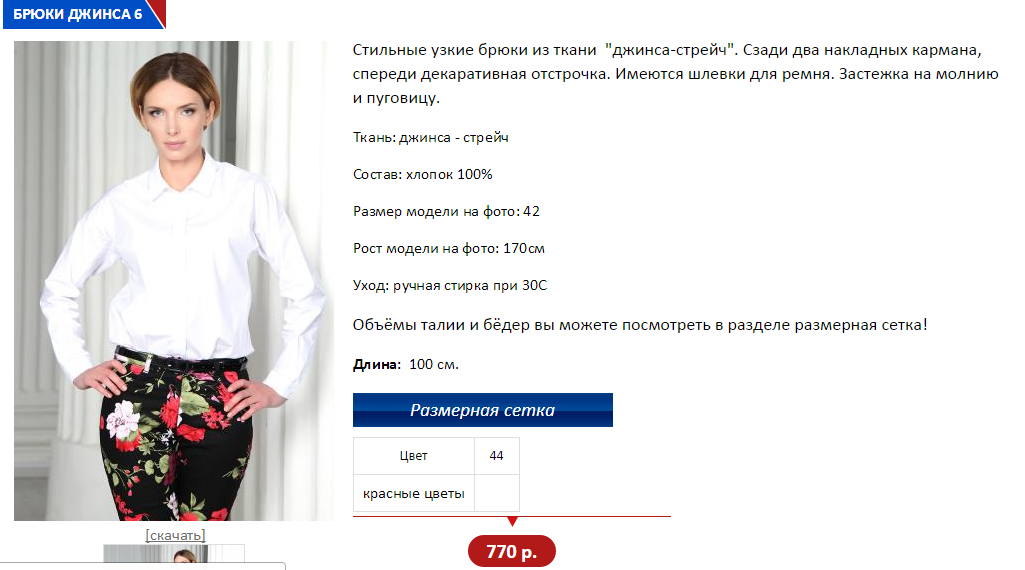
Task: Click the product description paragraph text
Action: pyautogui.click(x=675, y=74)
